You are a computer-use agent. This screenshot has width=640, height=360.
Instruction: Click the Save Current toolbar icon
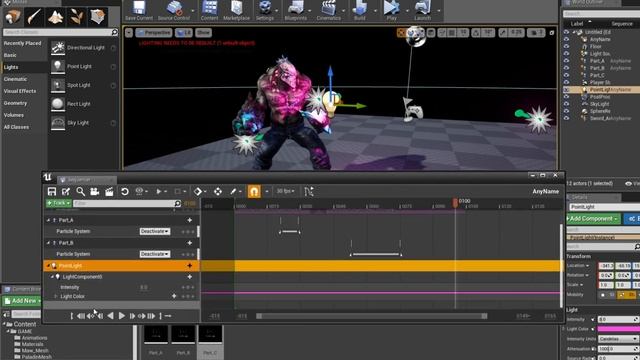[139, 10]
